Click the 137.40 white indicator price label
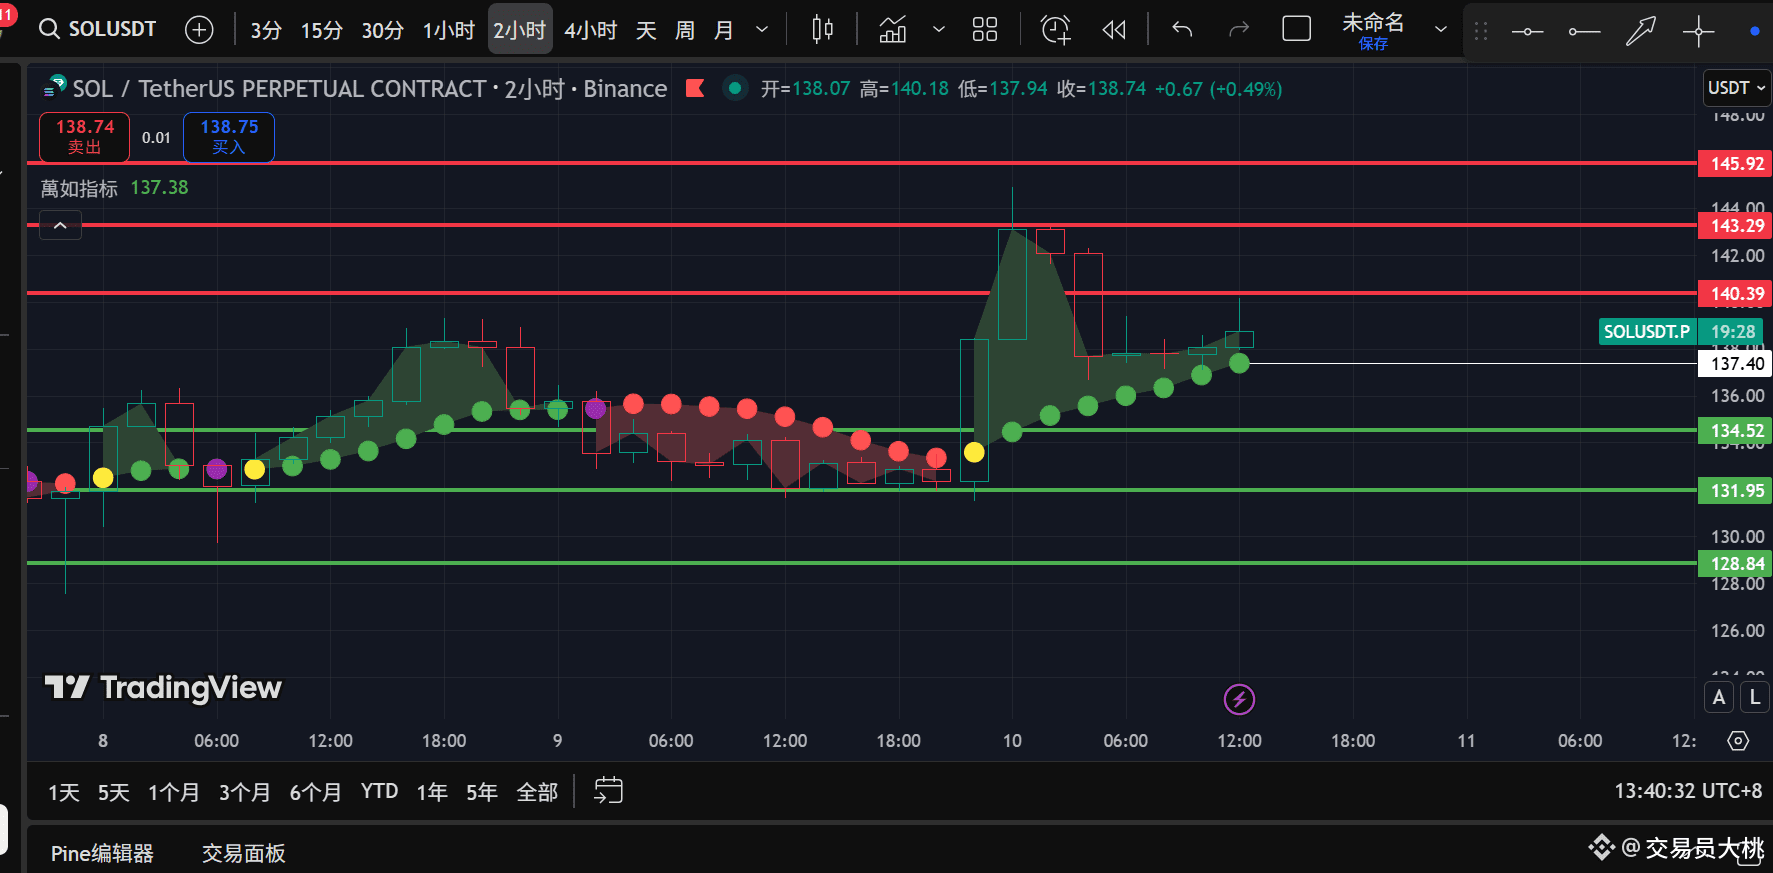This screenshot has height=873, width=1773. click(1735, 364)
